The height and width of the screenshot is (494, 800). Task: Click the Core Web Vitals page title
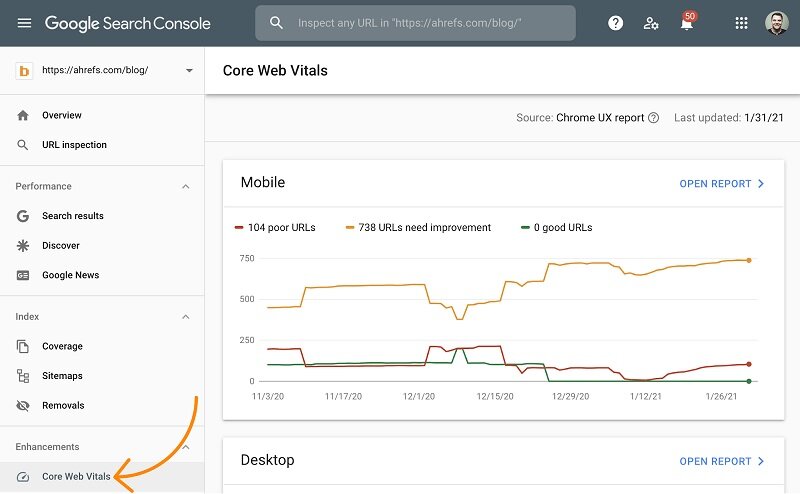[275, 70]
